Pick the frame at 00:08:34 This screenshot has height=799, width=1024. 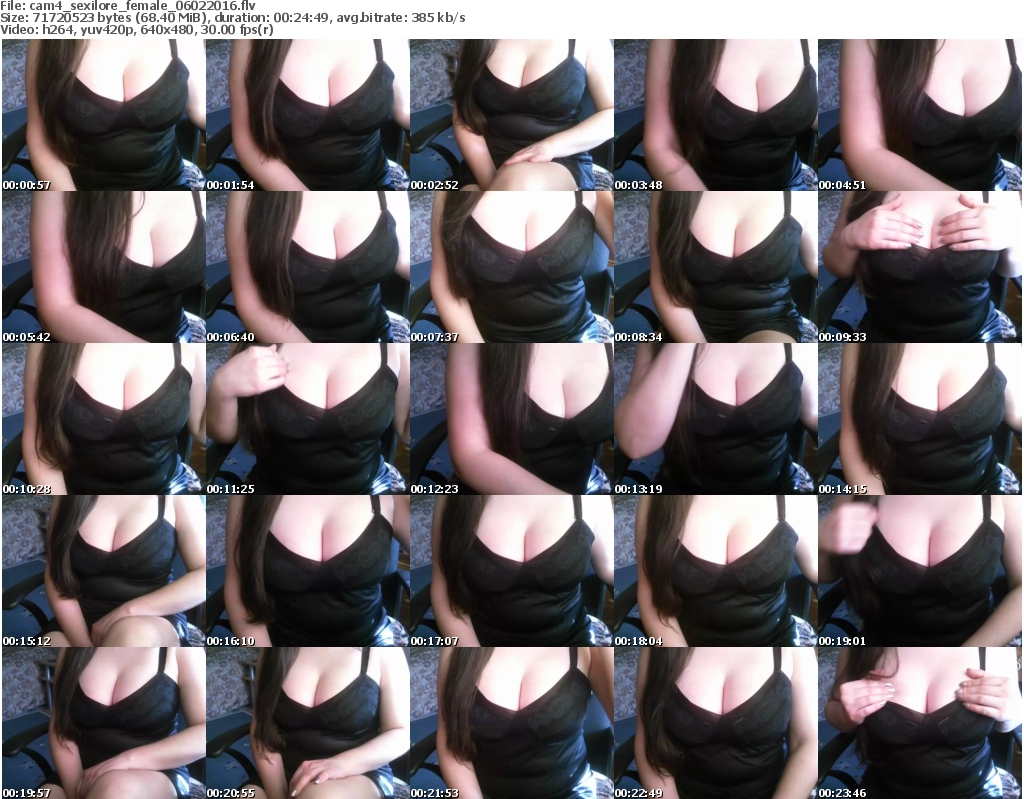[x=716, y=267]
